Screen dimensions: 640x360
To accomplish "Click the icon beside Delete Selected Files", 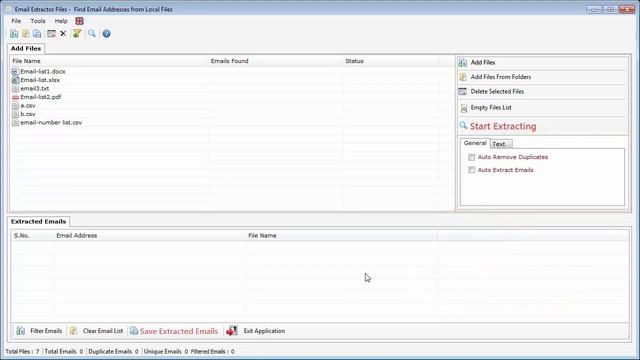I will click(x=463, y=92).
